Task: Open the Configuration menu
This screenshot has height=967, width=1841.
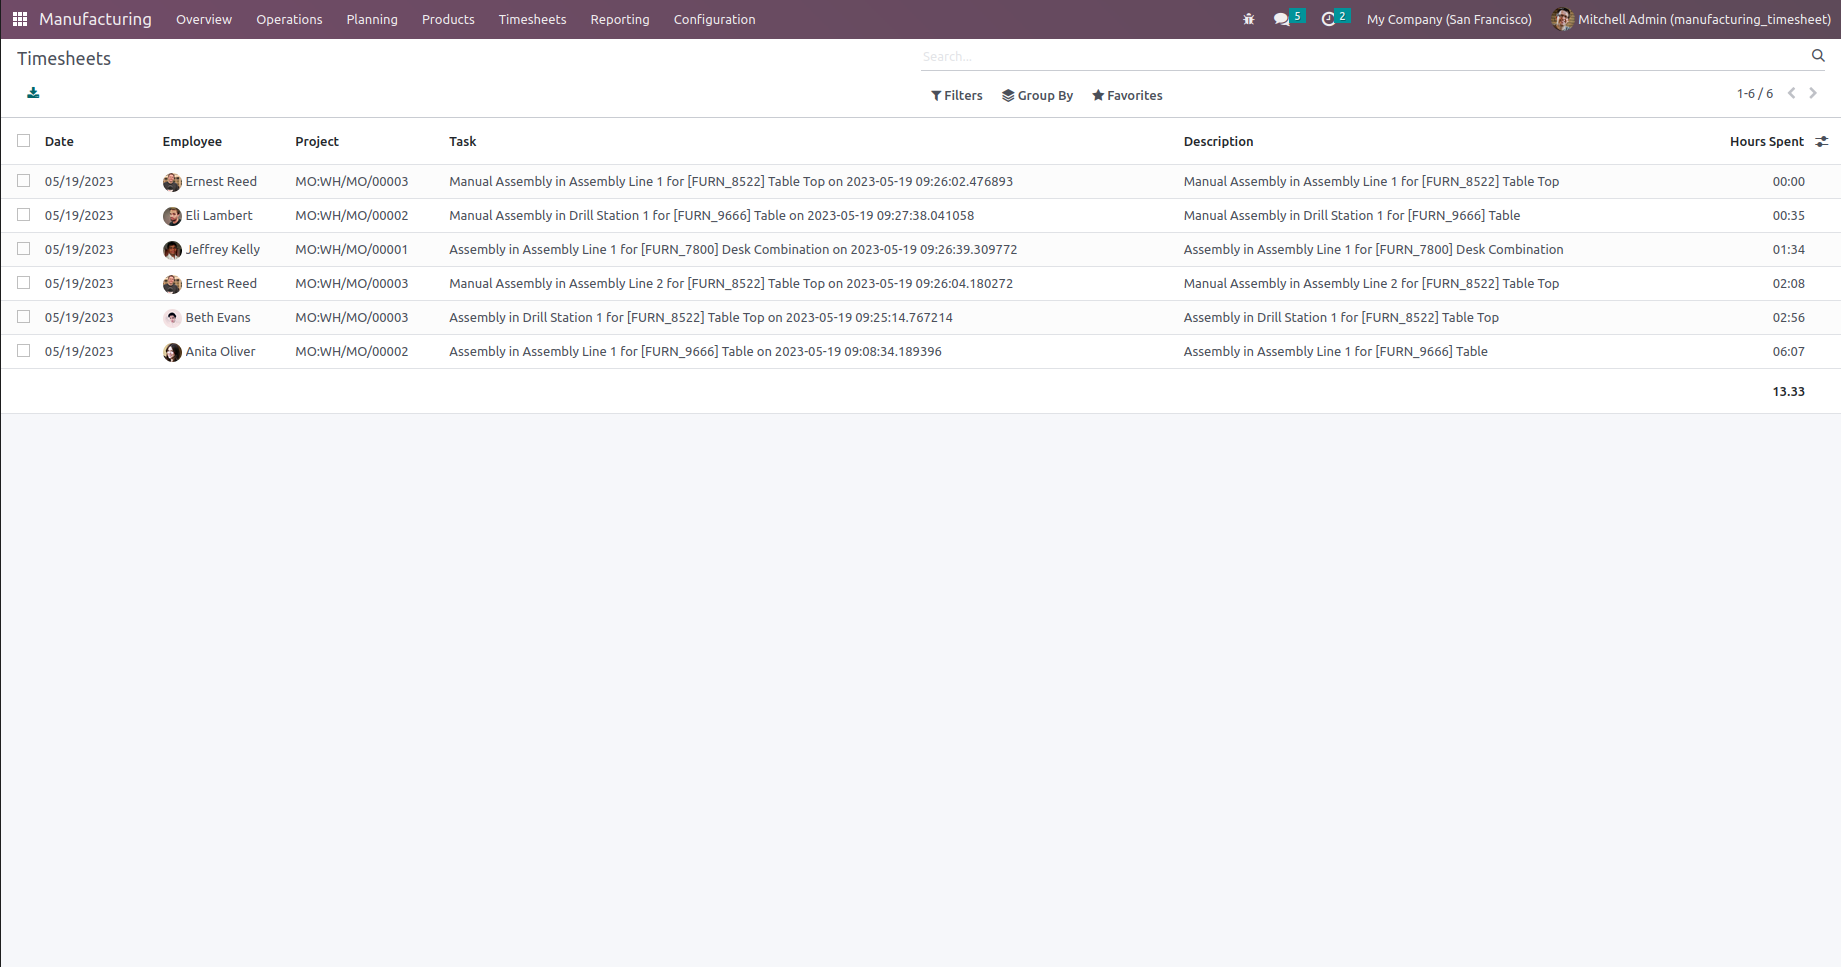Action: point(714,19)
